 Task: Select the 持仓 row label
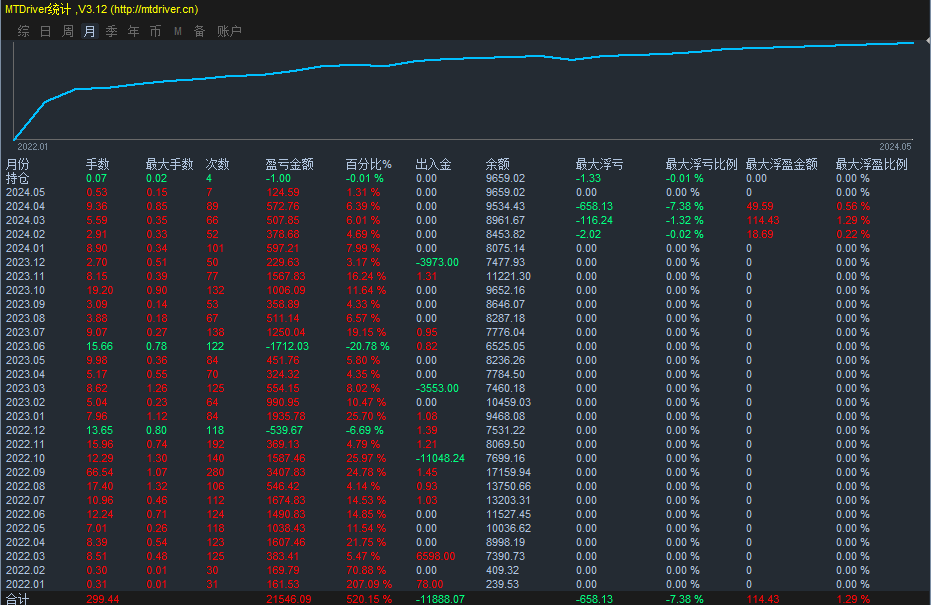click(x=17, y=179)
